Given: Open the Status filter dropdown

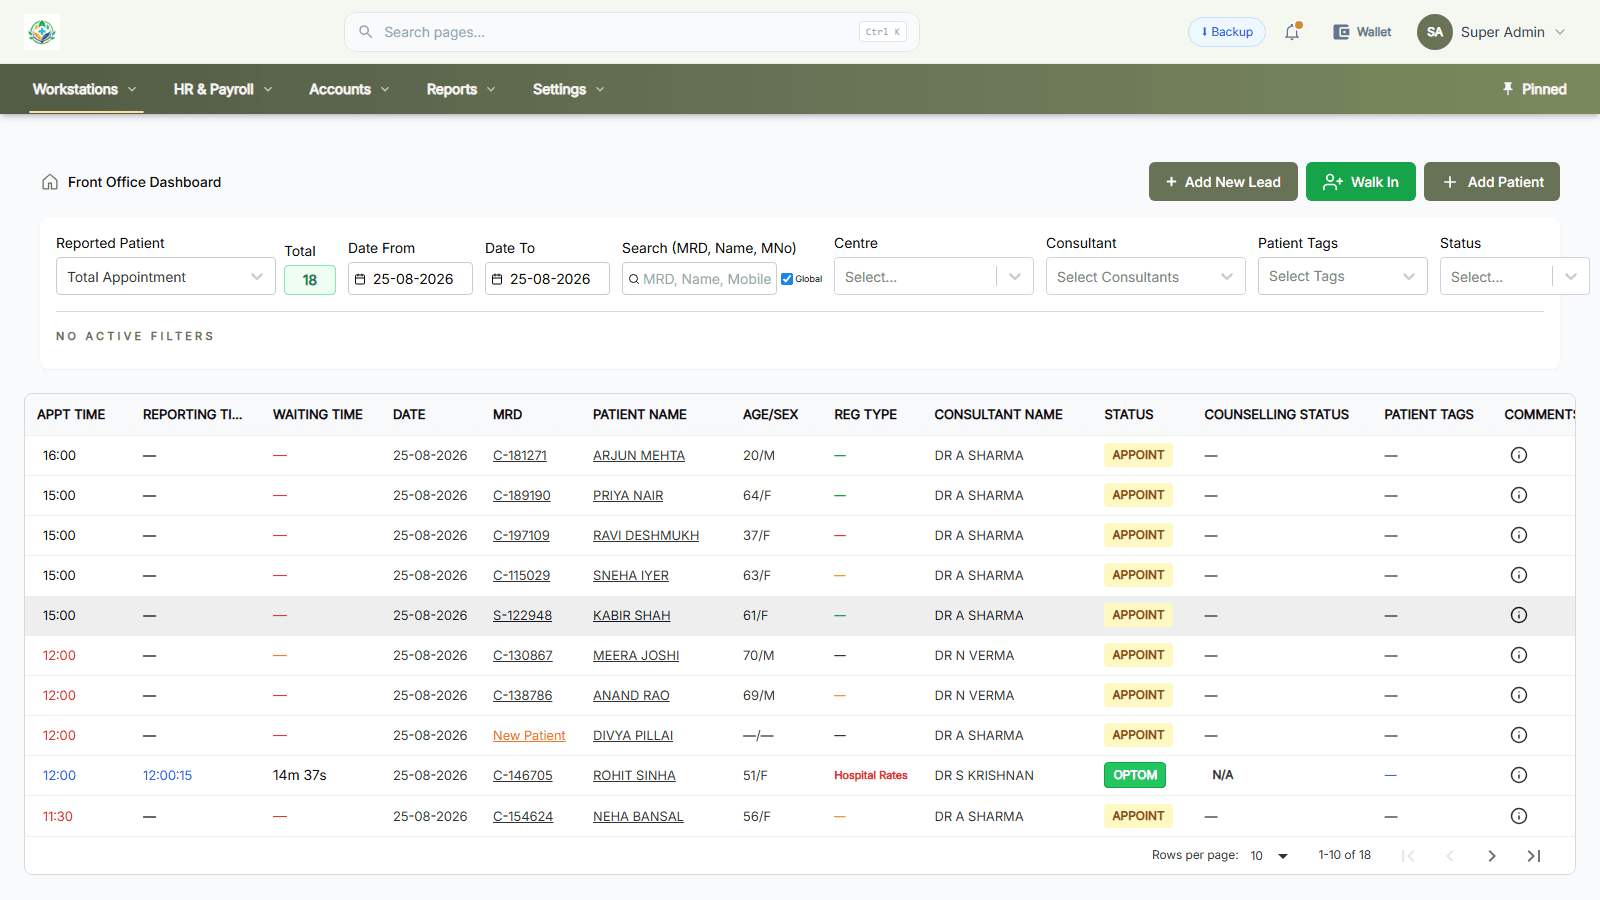Looking at the screenshot, I should [x=1515, y=277].
